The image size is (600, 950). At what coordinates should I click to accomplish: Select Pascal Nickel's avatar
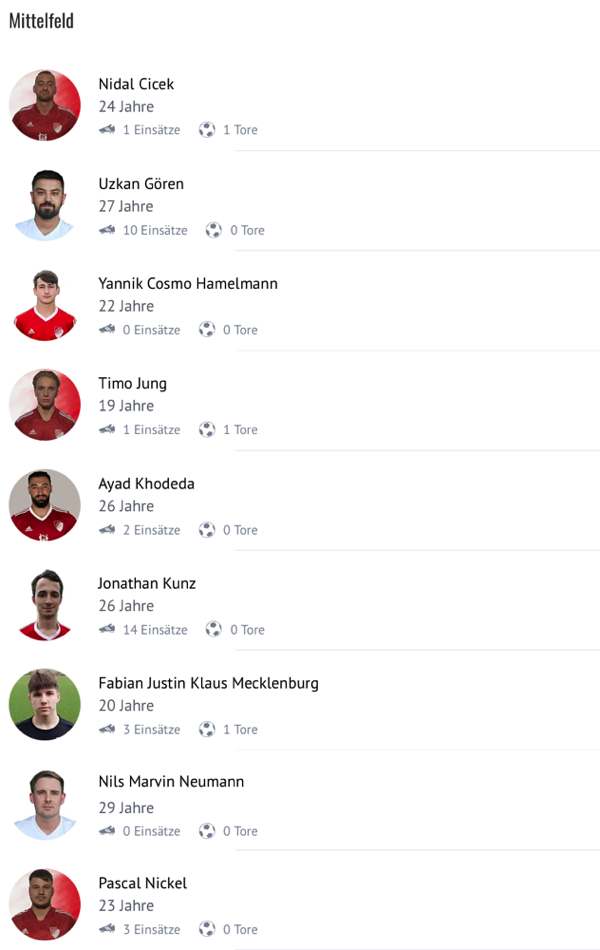coord(45,905)
